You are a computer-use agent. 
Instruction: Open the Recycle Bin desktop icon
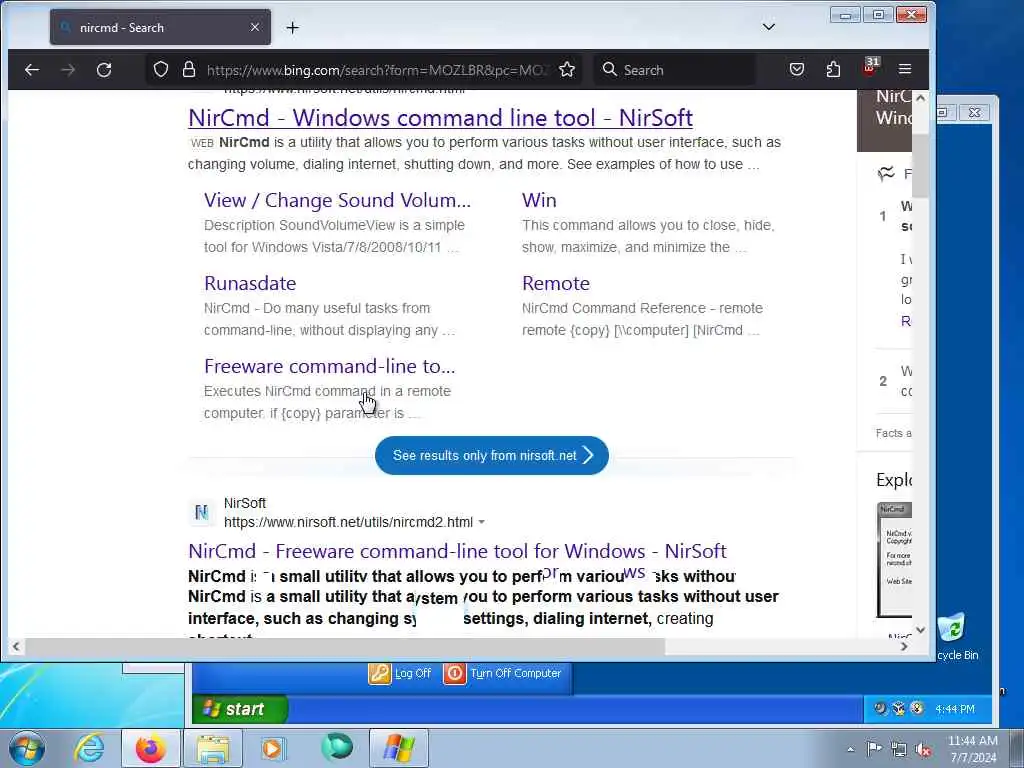[x=954, y=637]
